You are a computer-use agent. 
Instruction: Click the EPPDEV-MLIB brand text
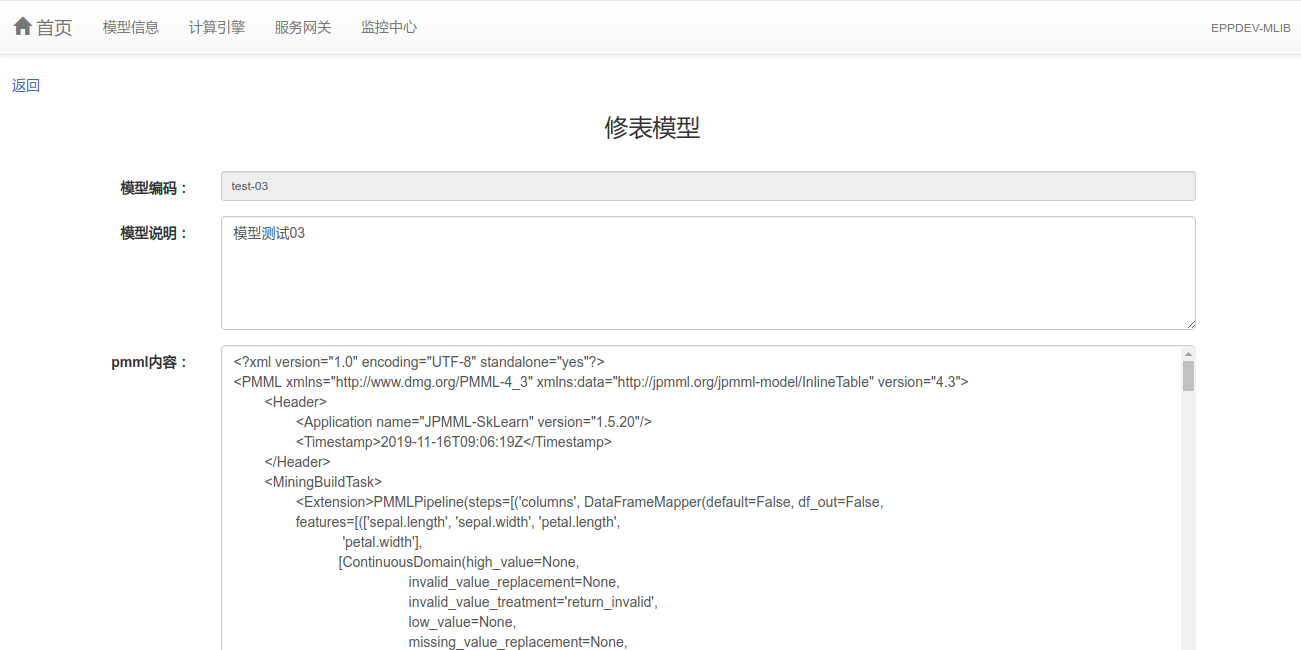(1250, 28)
